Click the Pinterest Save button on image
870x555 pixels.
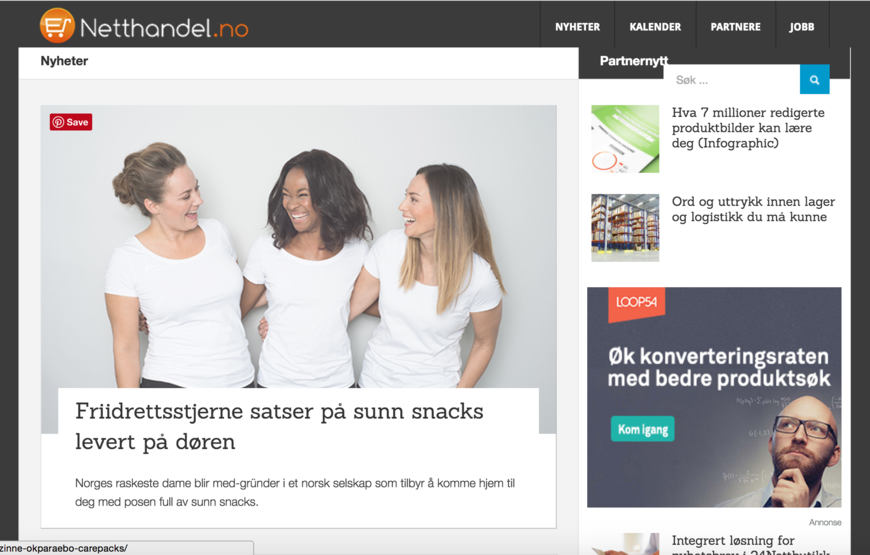pyautogui.click(x=71, y=122)
